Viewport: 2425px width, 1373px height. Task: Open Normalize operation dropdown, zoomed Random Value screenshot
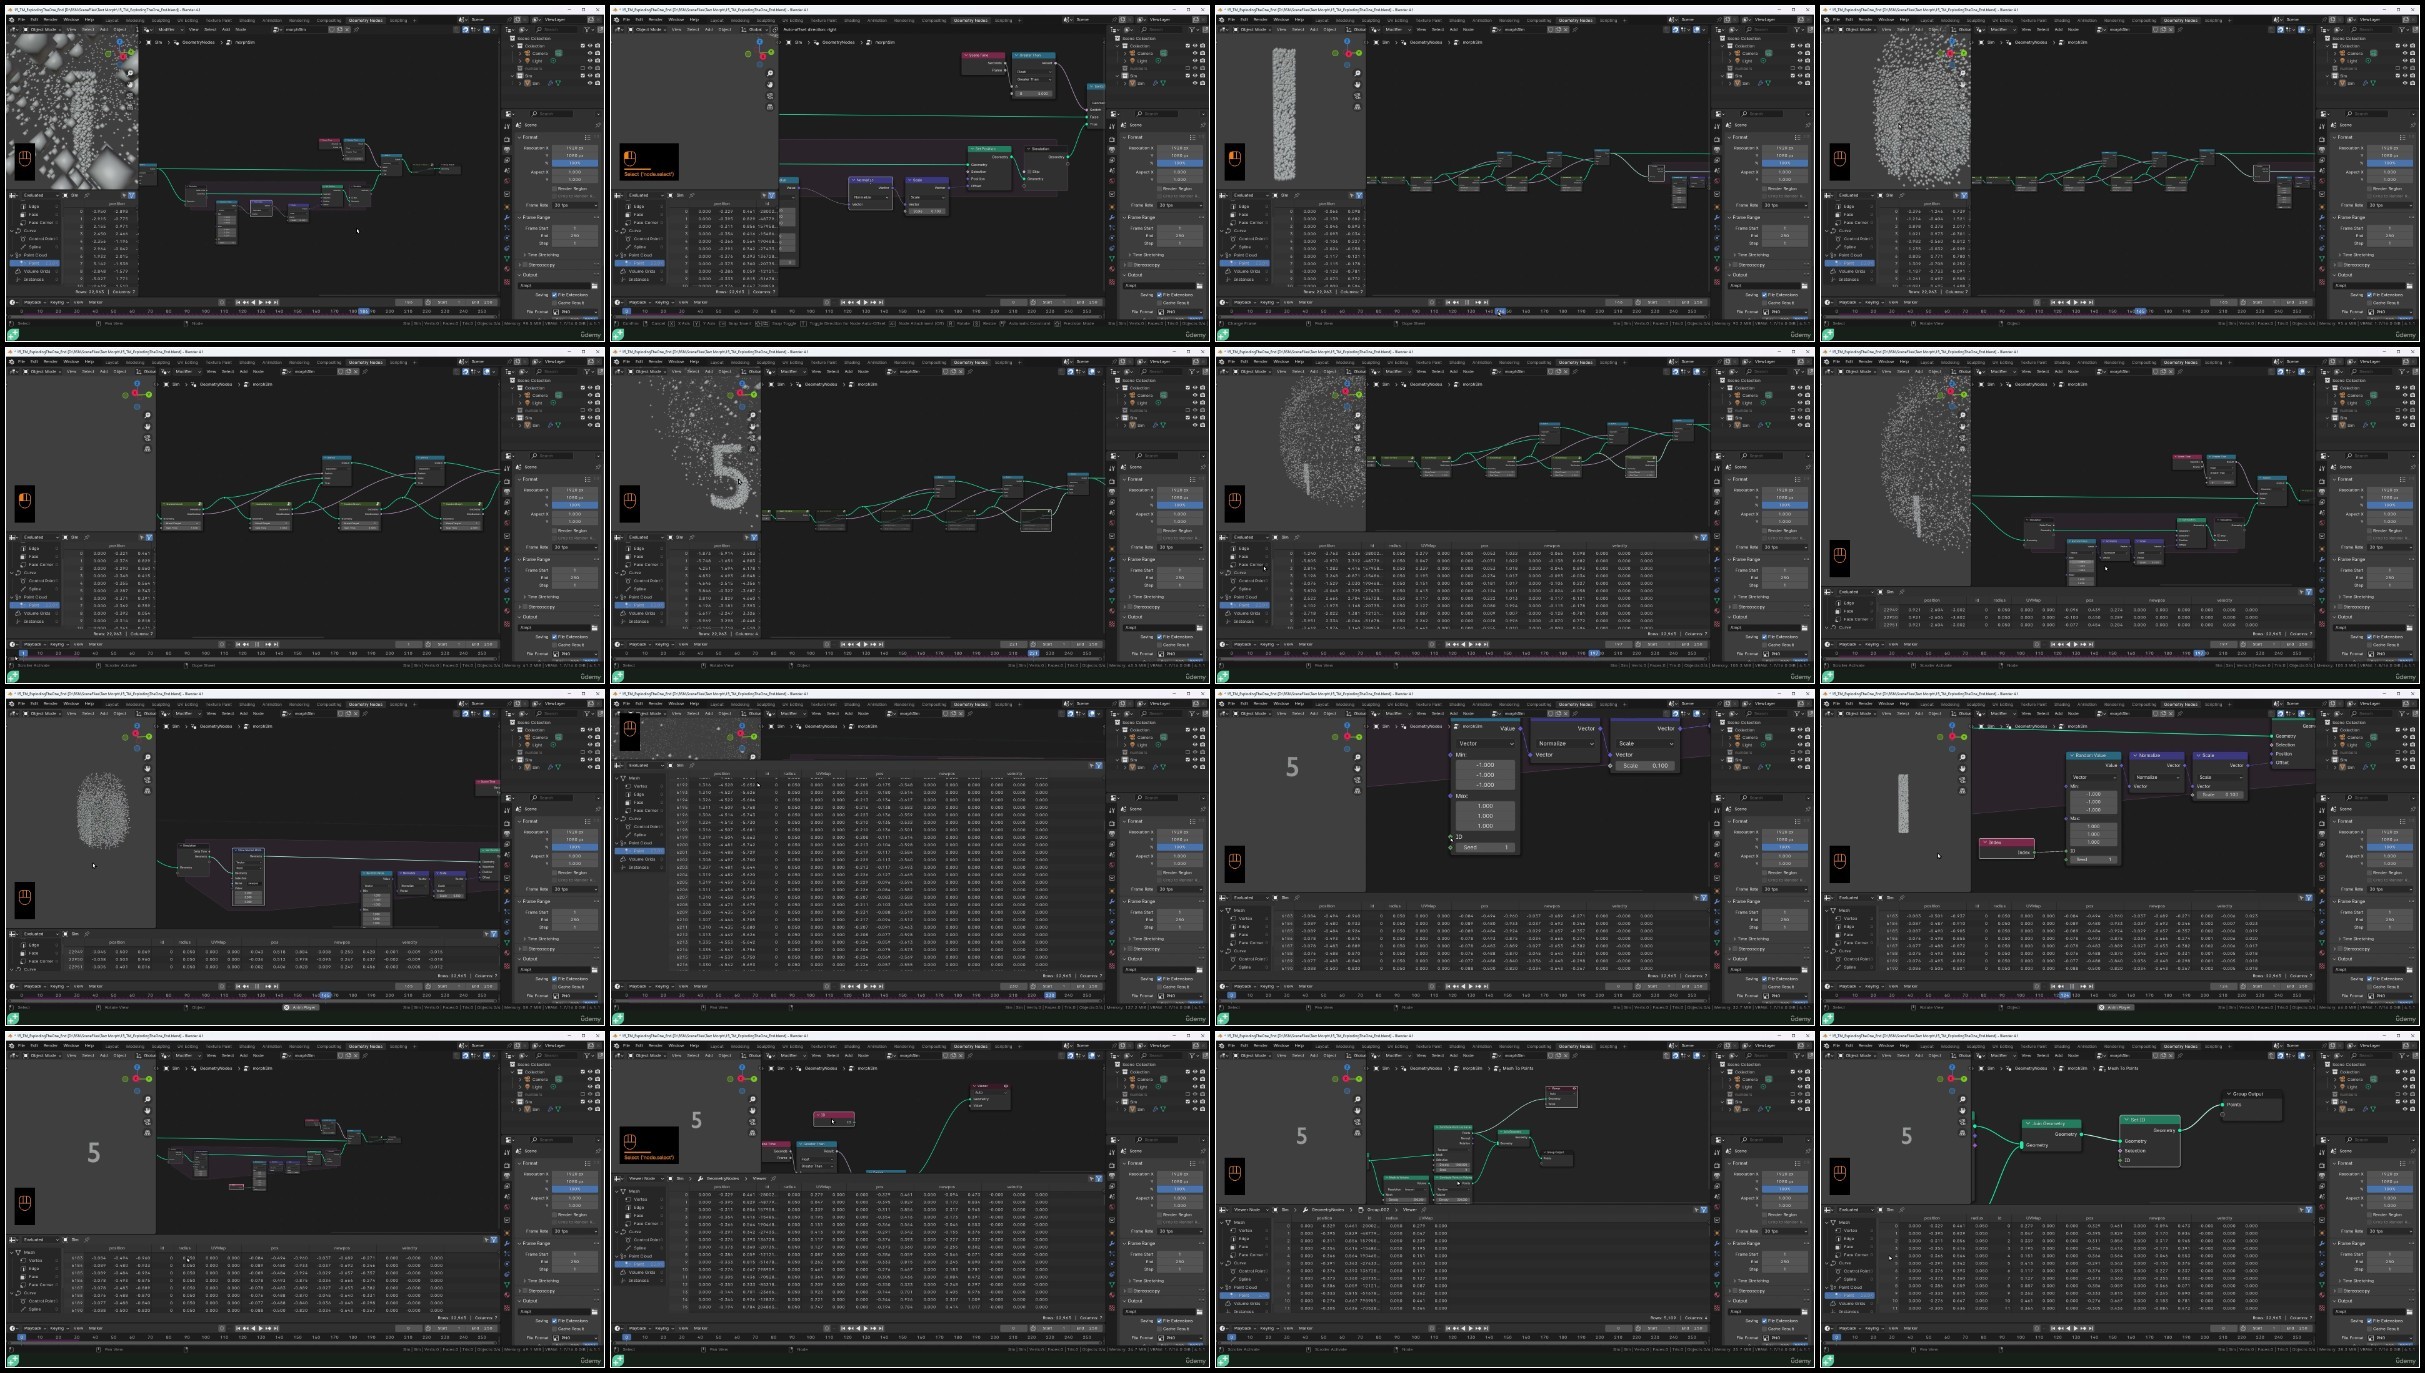(x=1565, y=743)
